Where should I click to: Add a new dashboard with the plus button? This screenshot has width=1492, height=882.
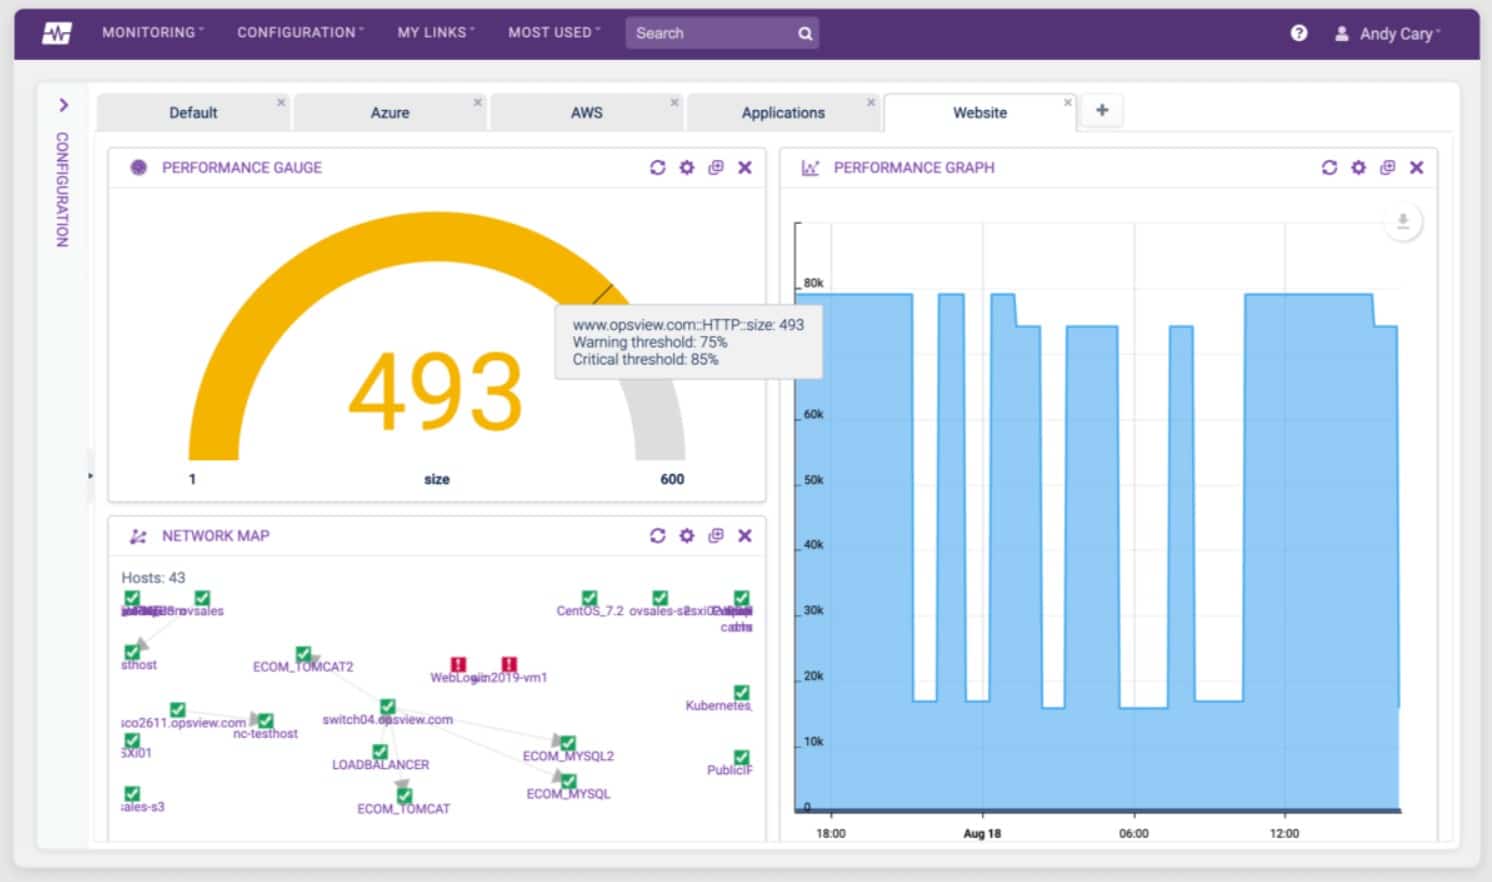(x=1101, y=110)
